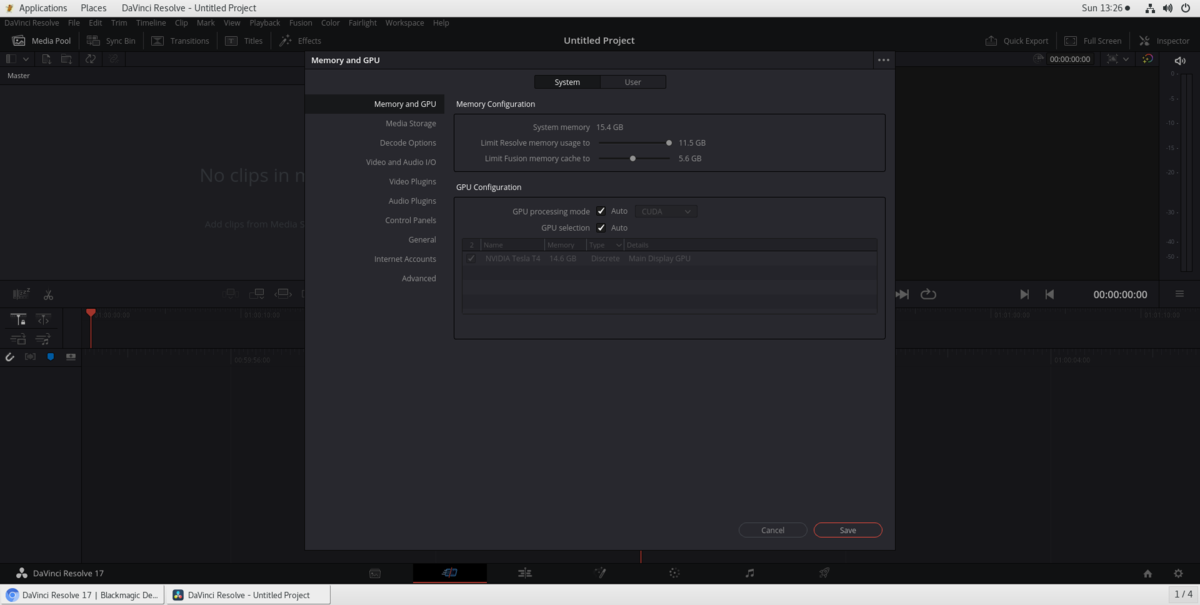This screenshot has width=1200, height=605.
Task: Open the Fusion page icon
Action: tap(600, 573)
